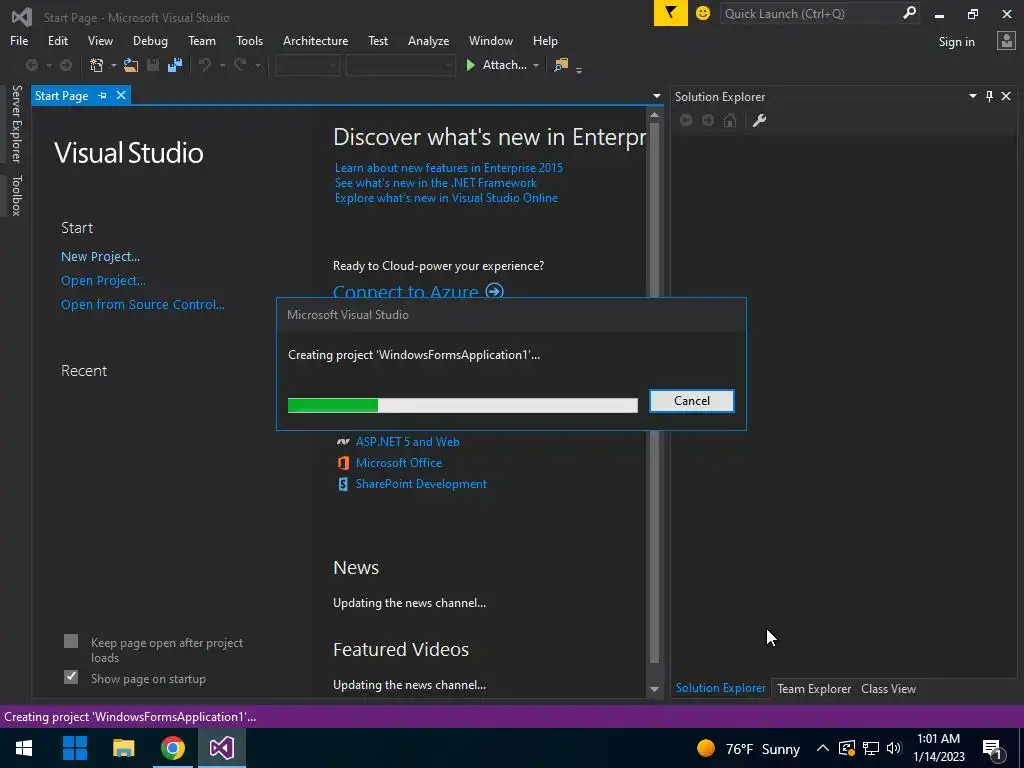Image resolution: width=1024 pixels, height=768 pixels.
Task: Click Learn about new features in Enterprise 2015
Action: 449,168
